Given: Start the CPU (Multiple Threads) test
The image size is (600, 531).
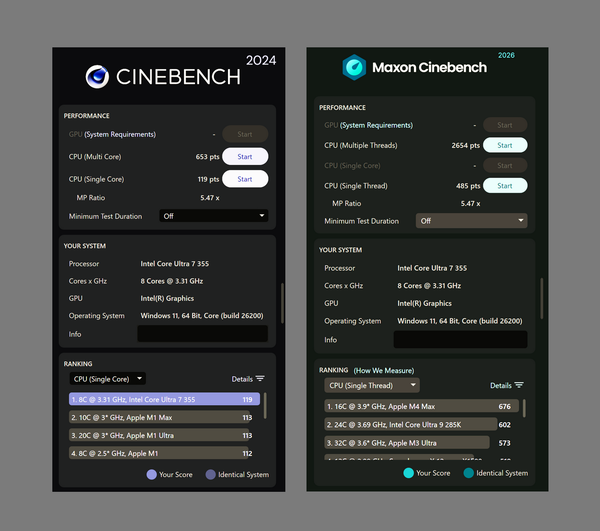Looking at the screenshot, I should (x=505, y=145).
